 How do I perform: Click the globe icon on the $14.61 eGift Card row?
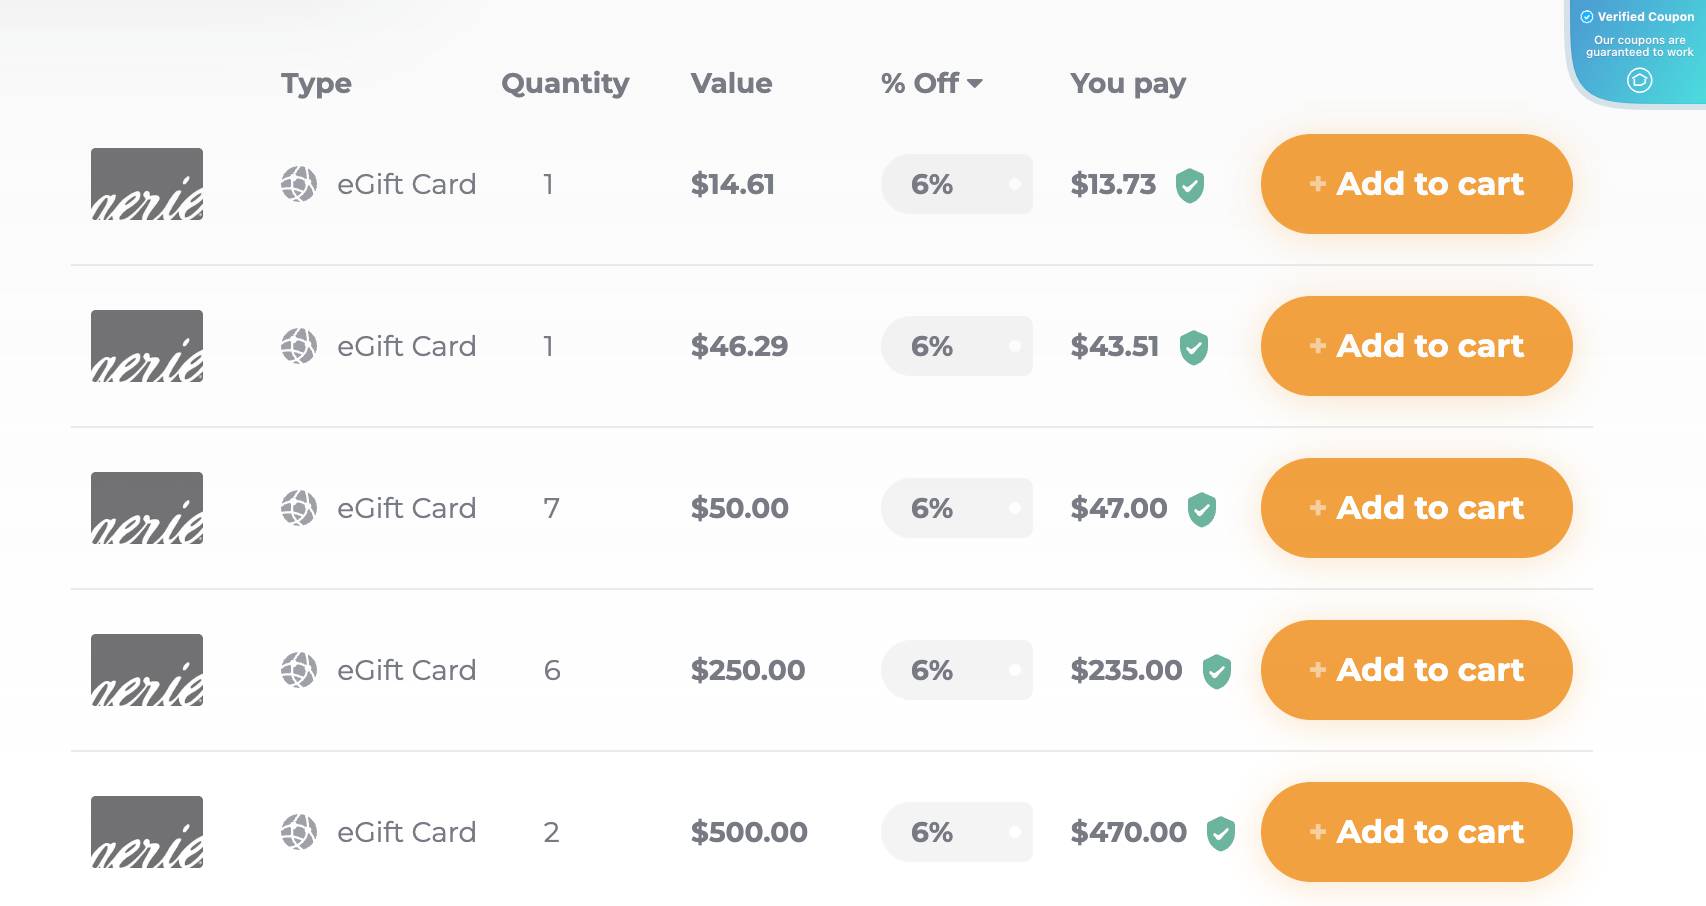tap(298, 184)
